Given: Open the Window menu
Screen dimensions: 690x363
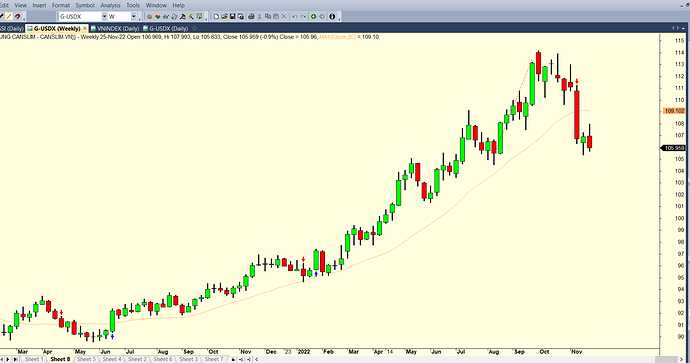Looking at the screenshot, I should pos(156,5).
